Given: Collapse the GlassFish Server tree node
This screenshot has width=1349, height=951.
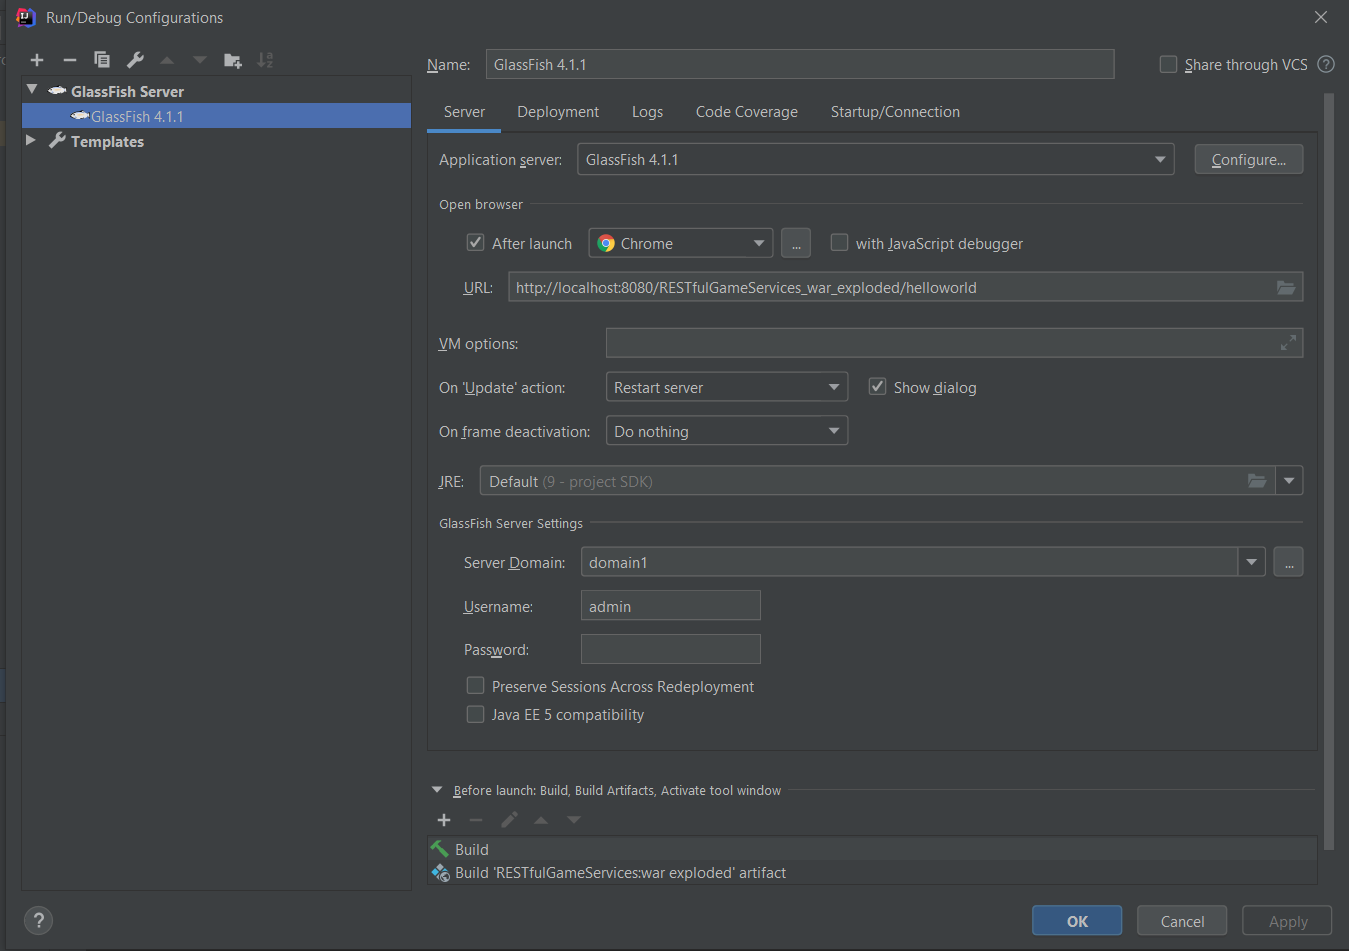Looking at the screenshot, I should point(32,89).
